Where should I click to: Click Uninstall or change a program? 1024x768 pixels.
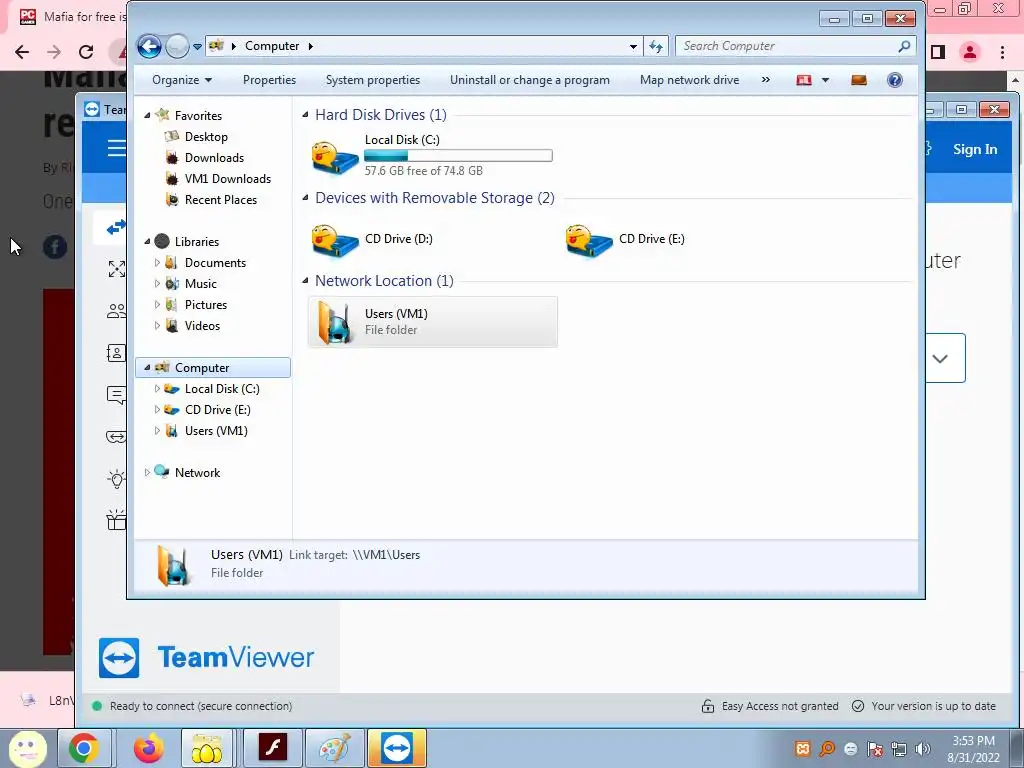pos(530,80)
